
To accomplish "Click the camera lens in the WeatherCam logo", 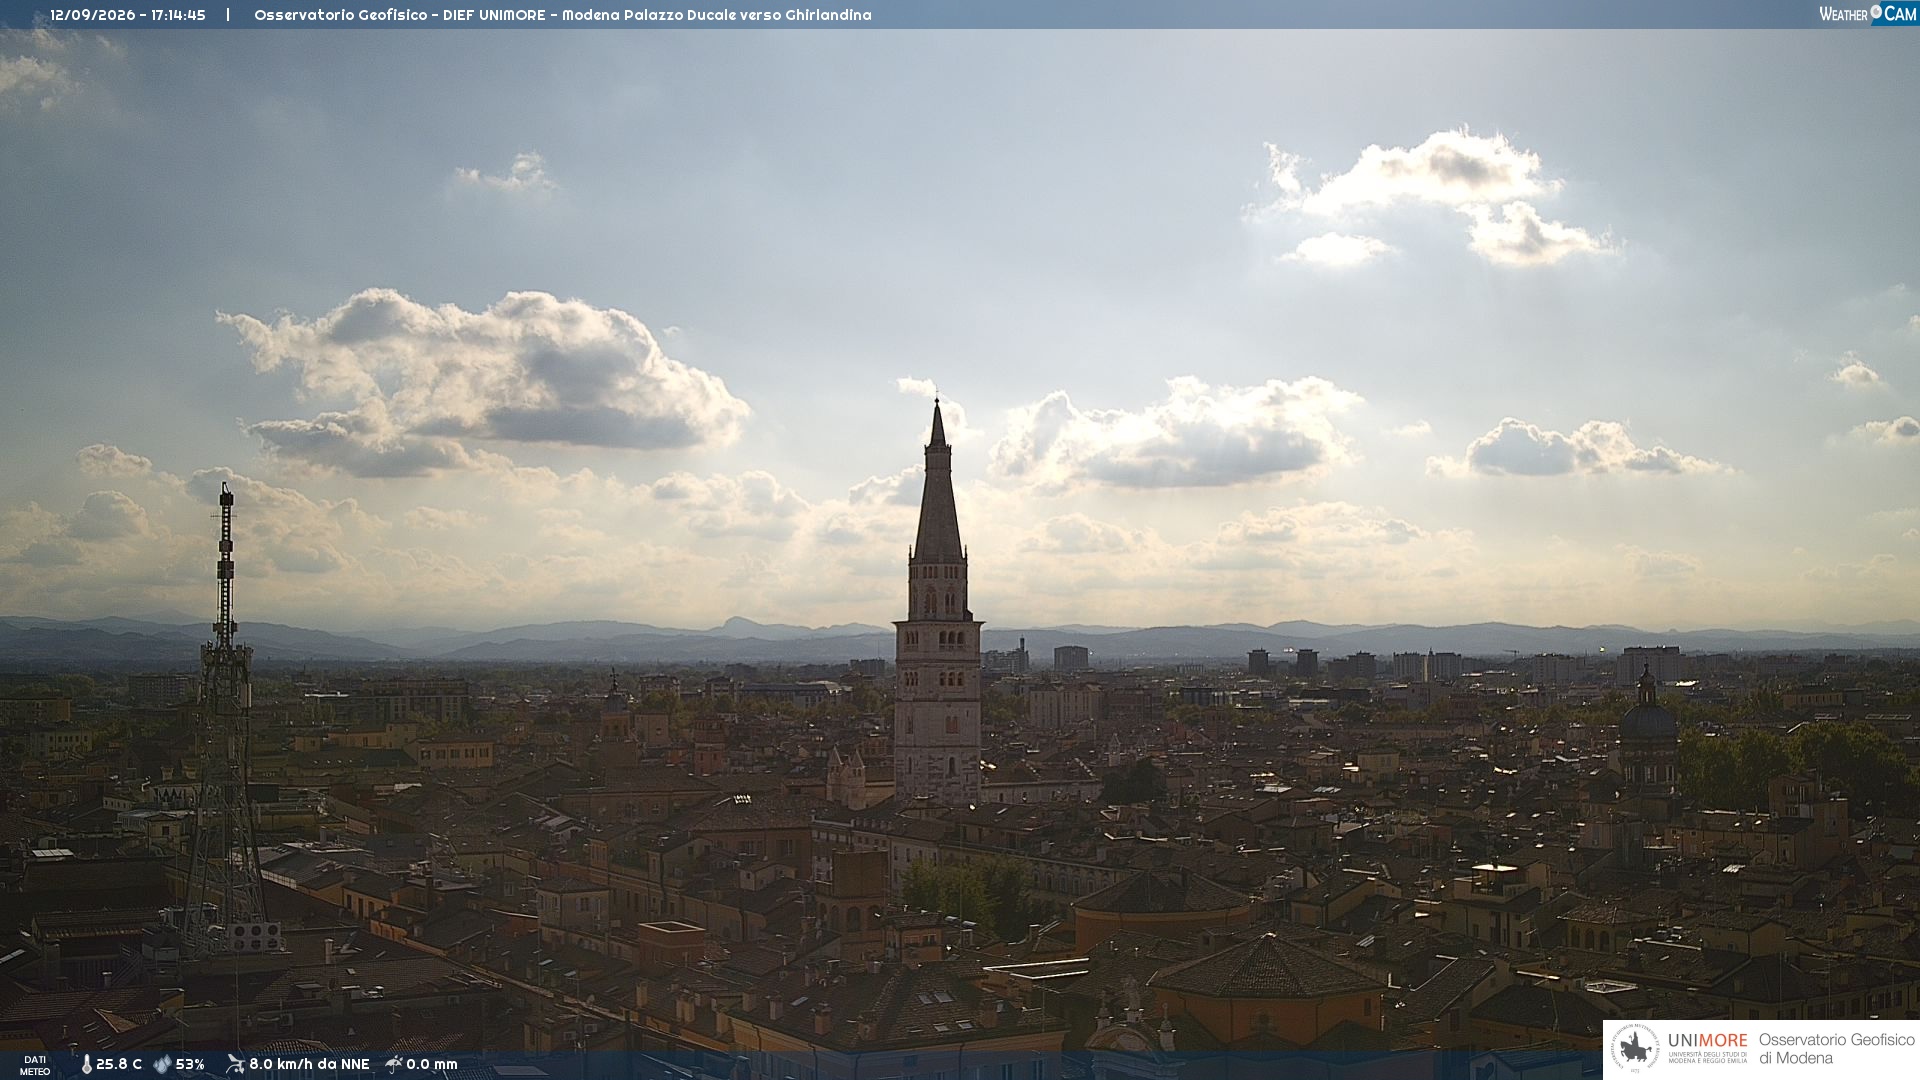I will [1876, 12].
